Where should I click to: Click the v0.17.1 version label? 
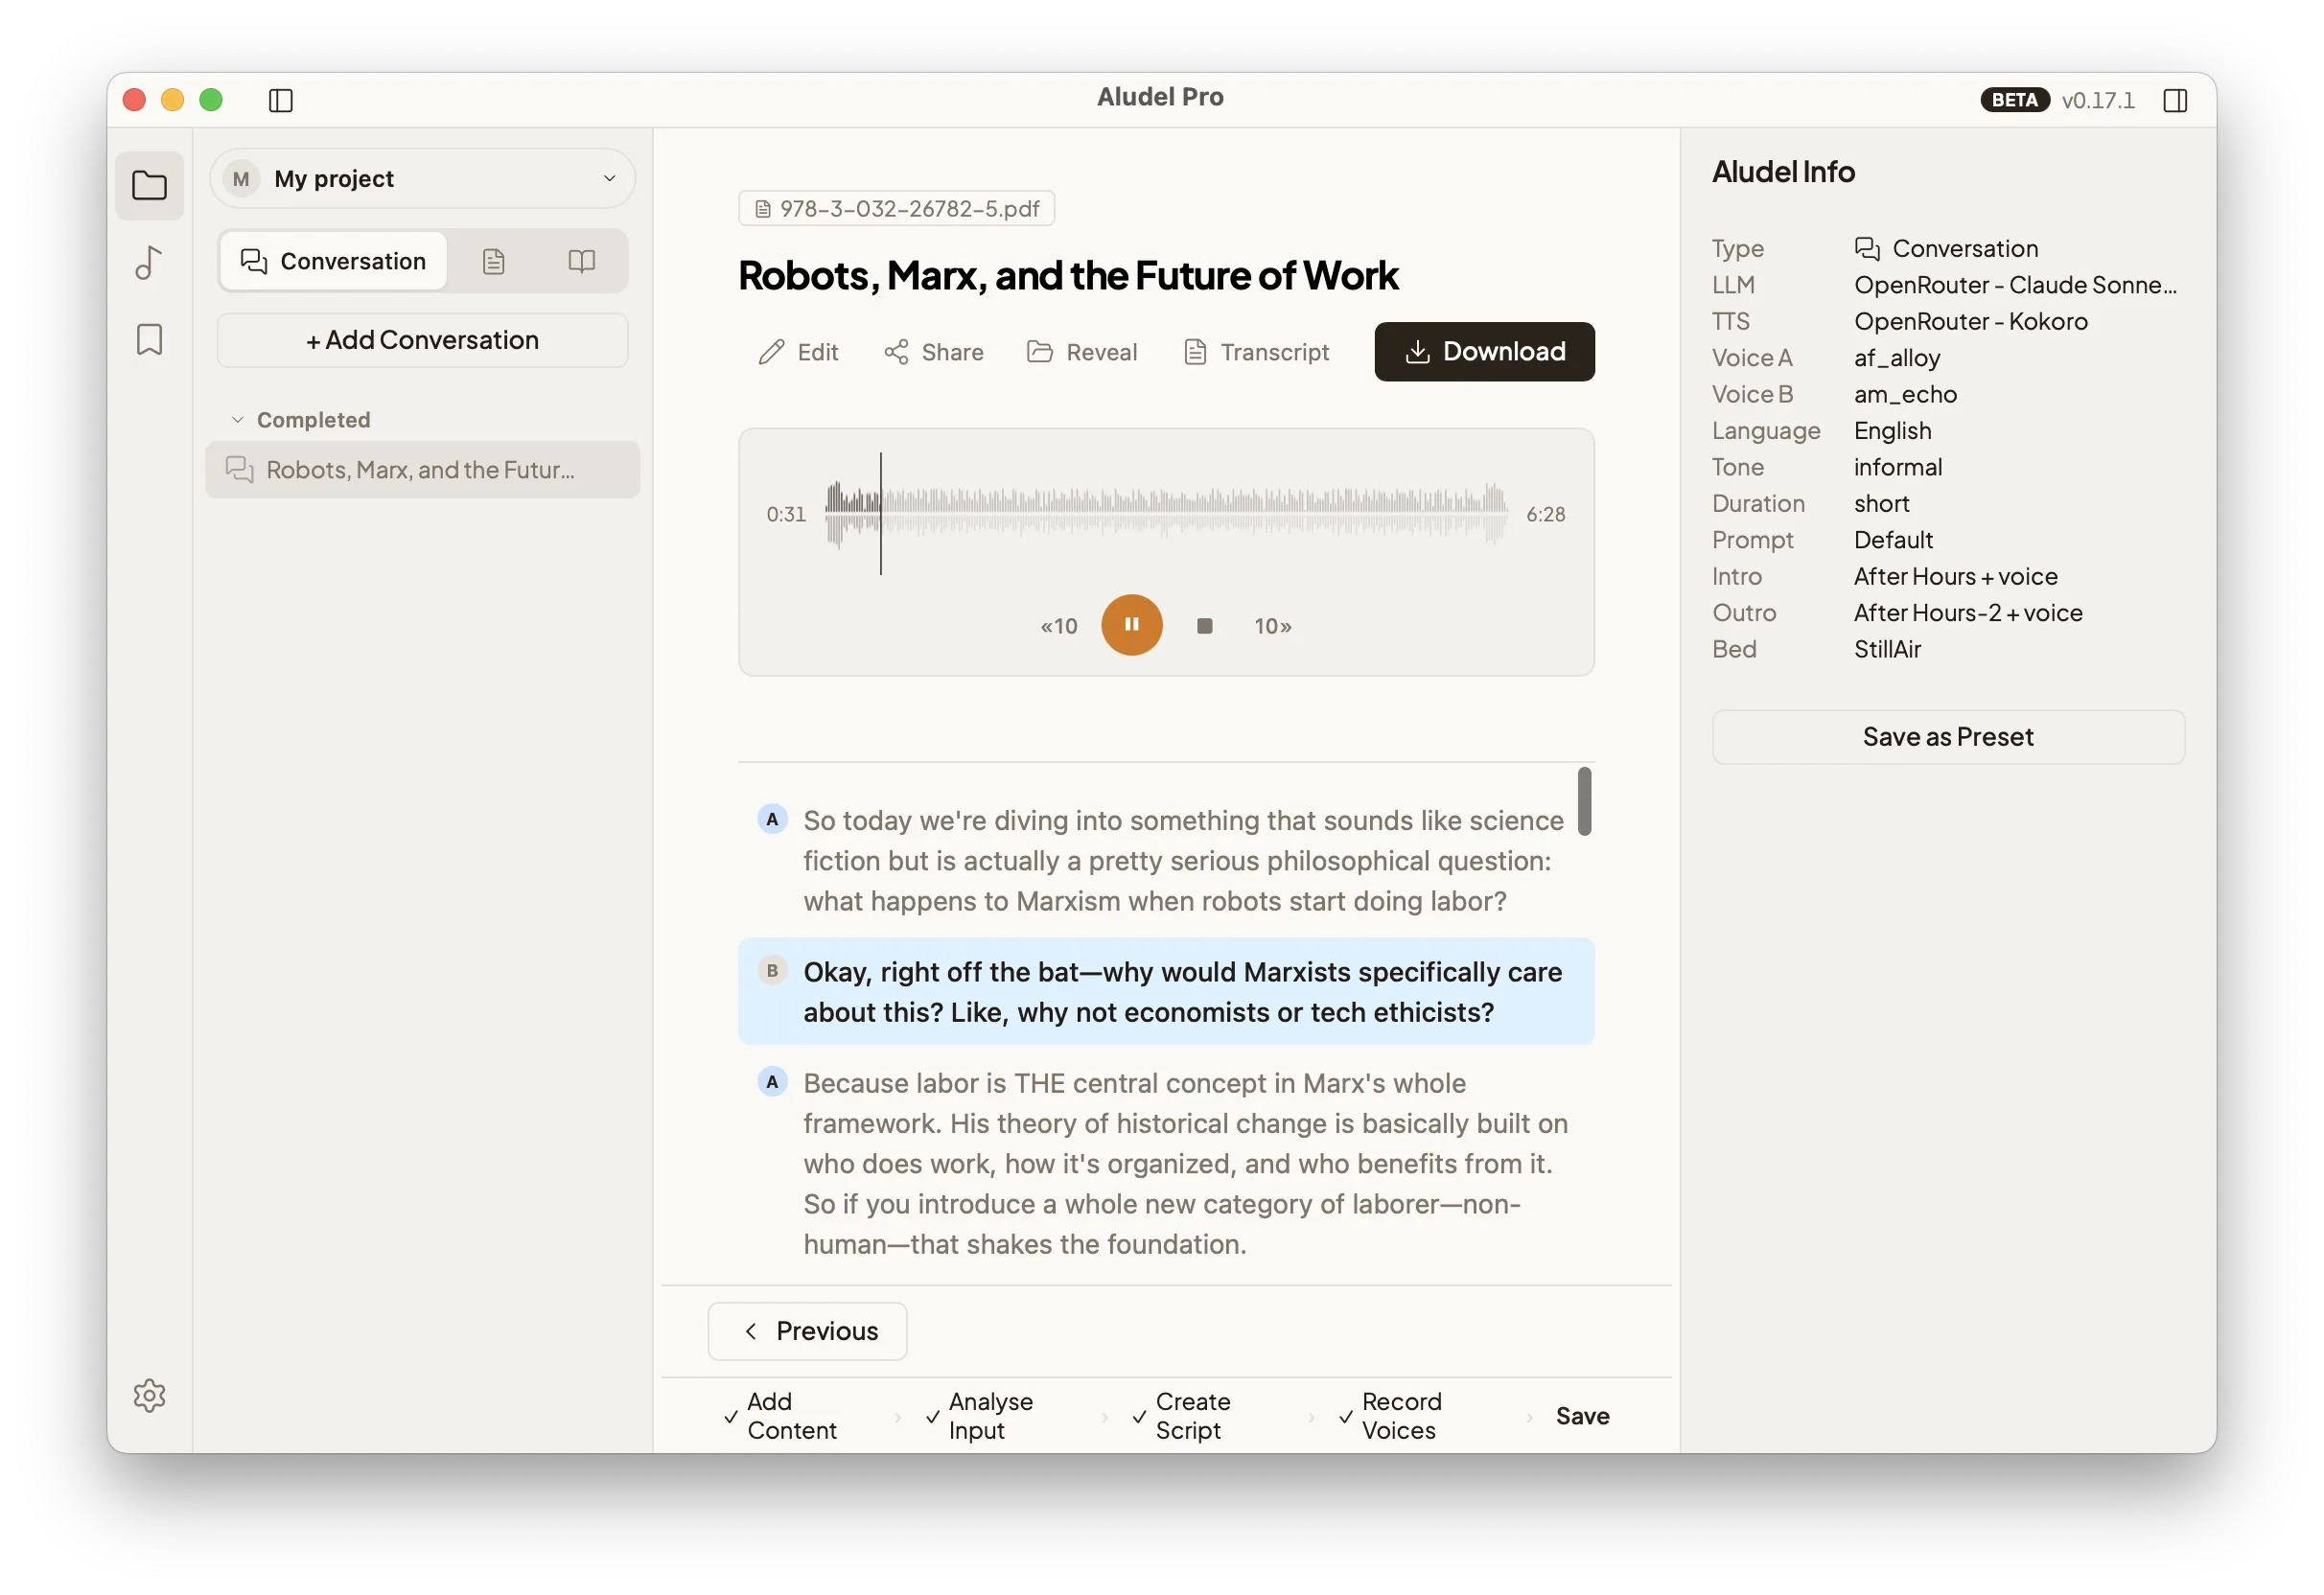[2097, 100]
